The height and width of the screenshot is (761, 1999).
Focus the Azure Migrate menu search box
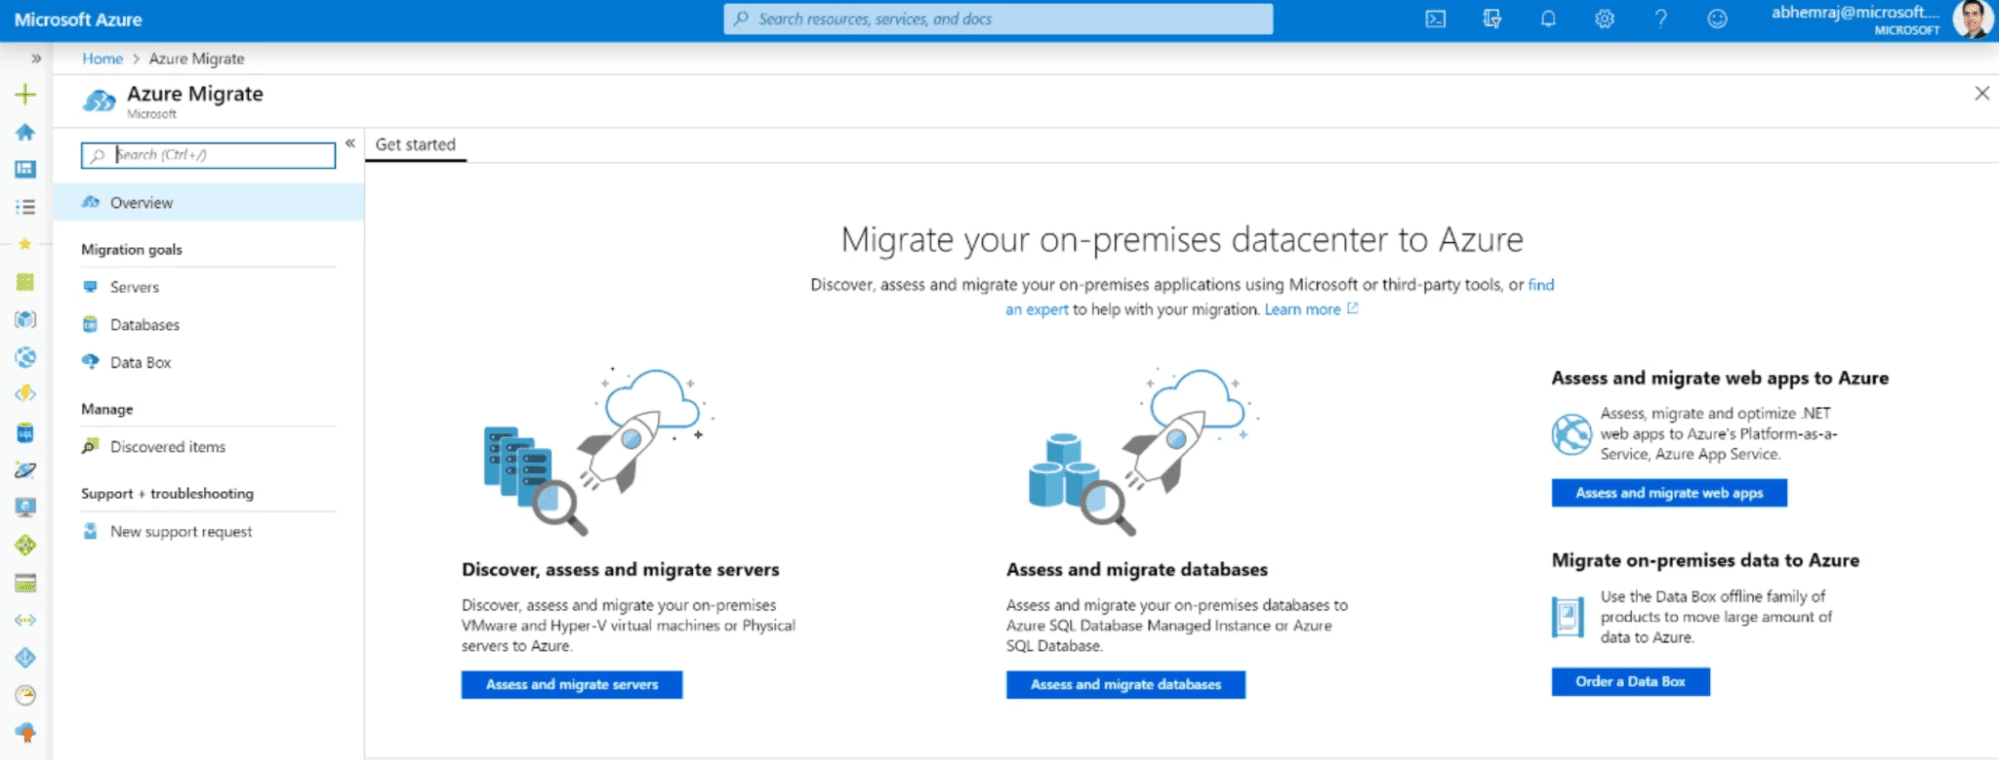tap(208, 155)
